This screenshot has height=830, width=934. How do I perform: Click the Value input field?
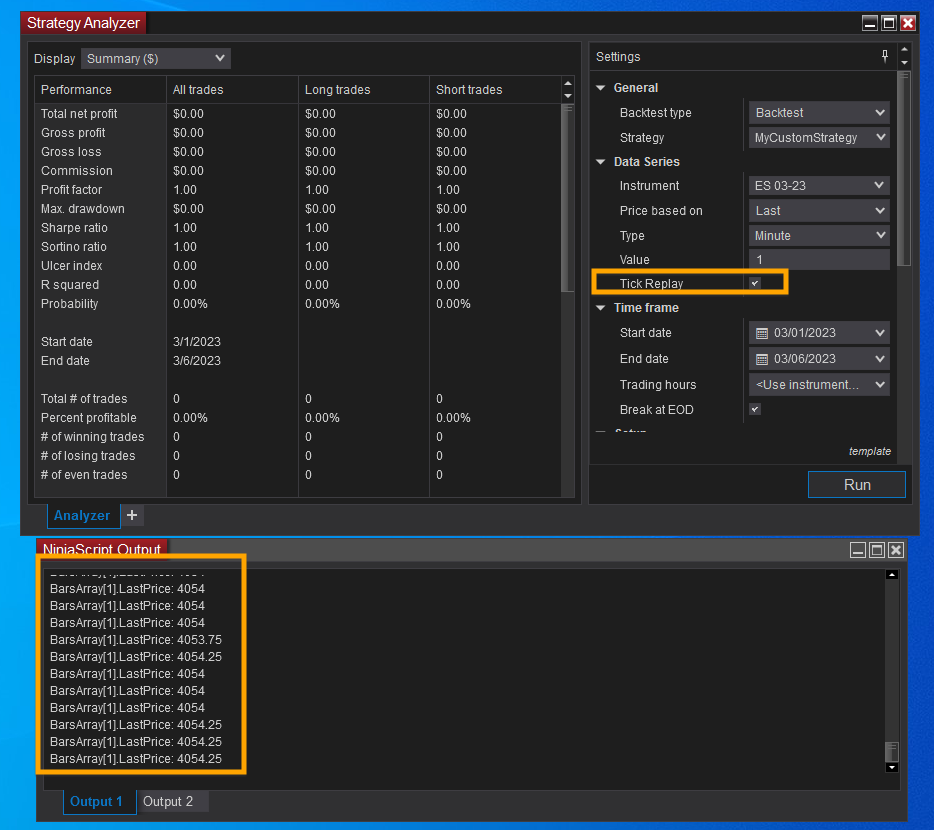819,260
